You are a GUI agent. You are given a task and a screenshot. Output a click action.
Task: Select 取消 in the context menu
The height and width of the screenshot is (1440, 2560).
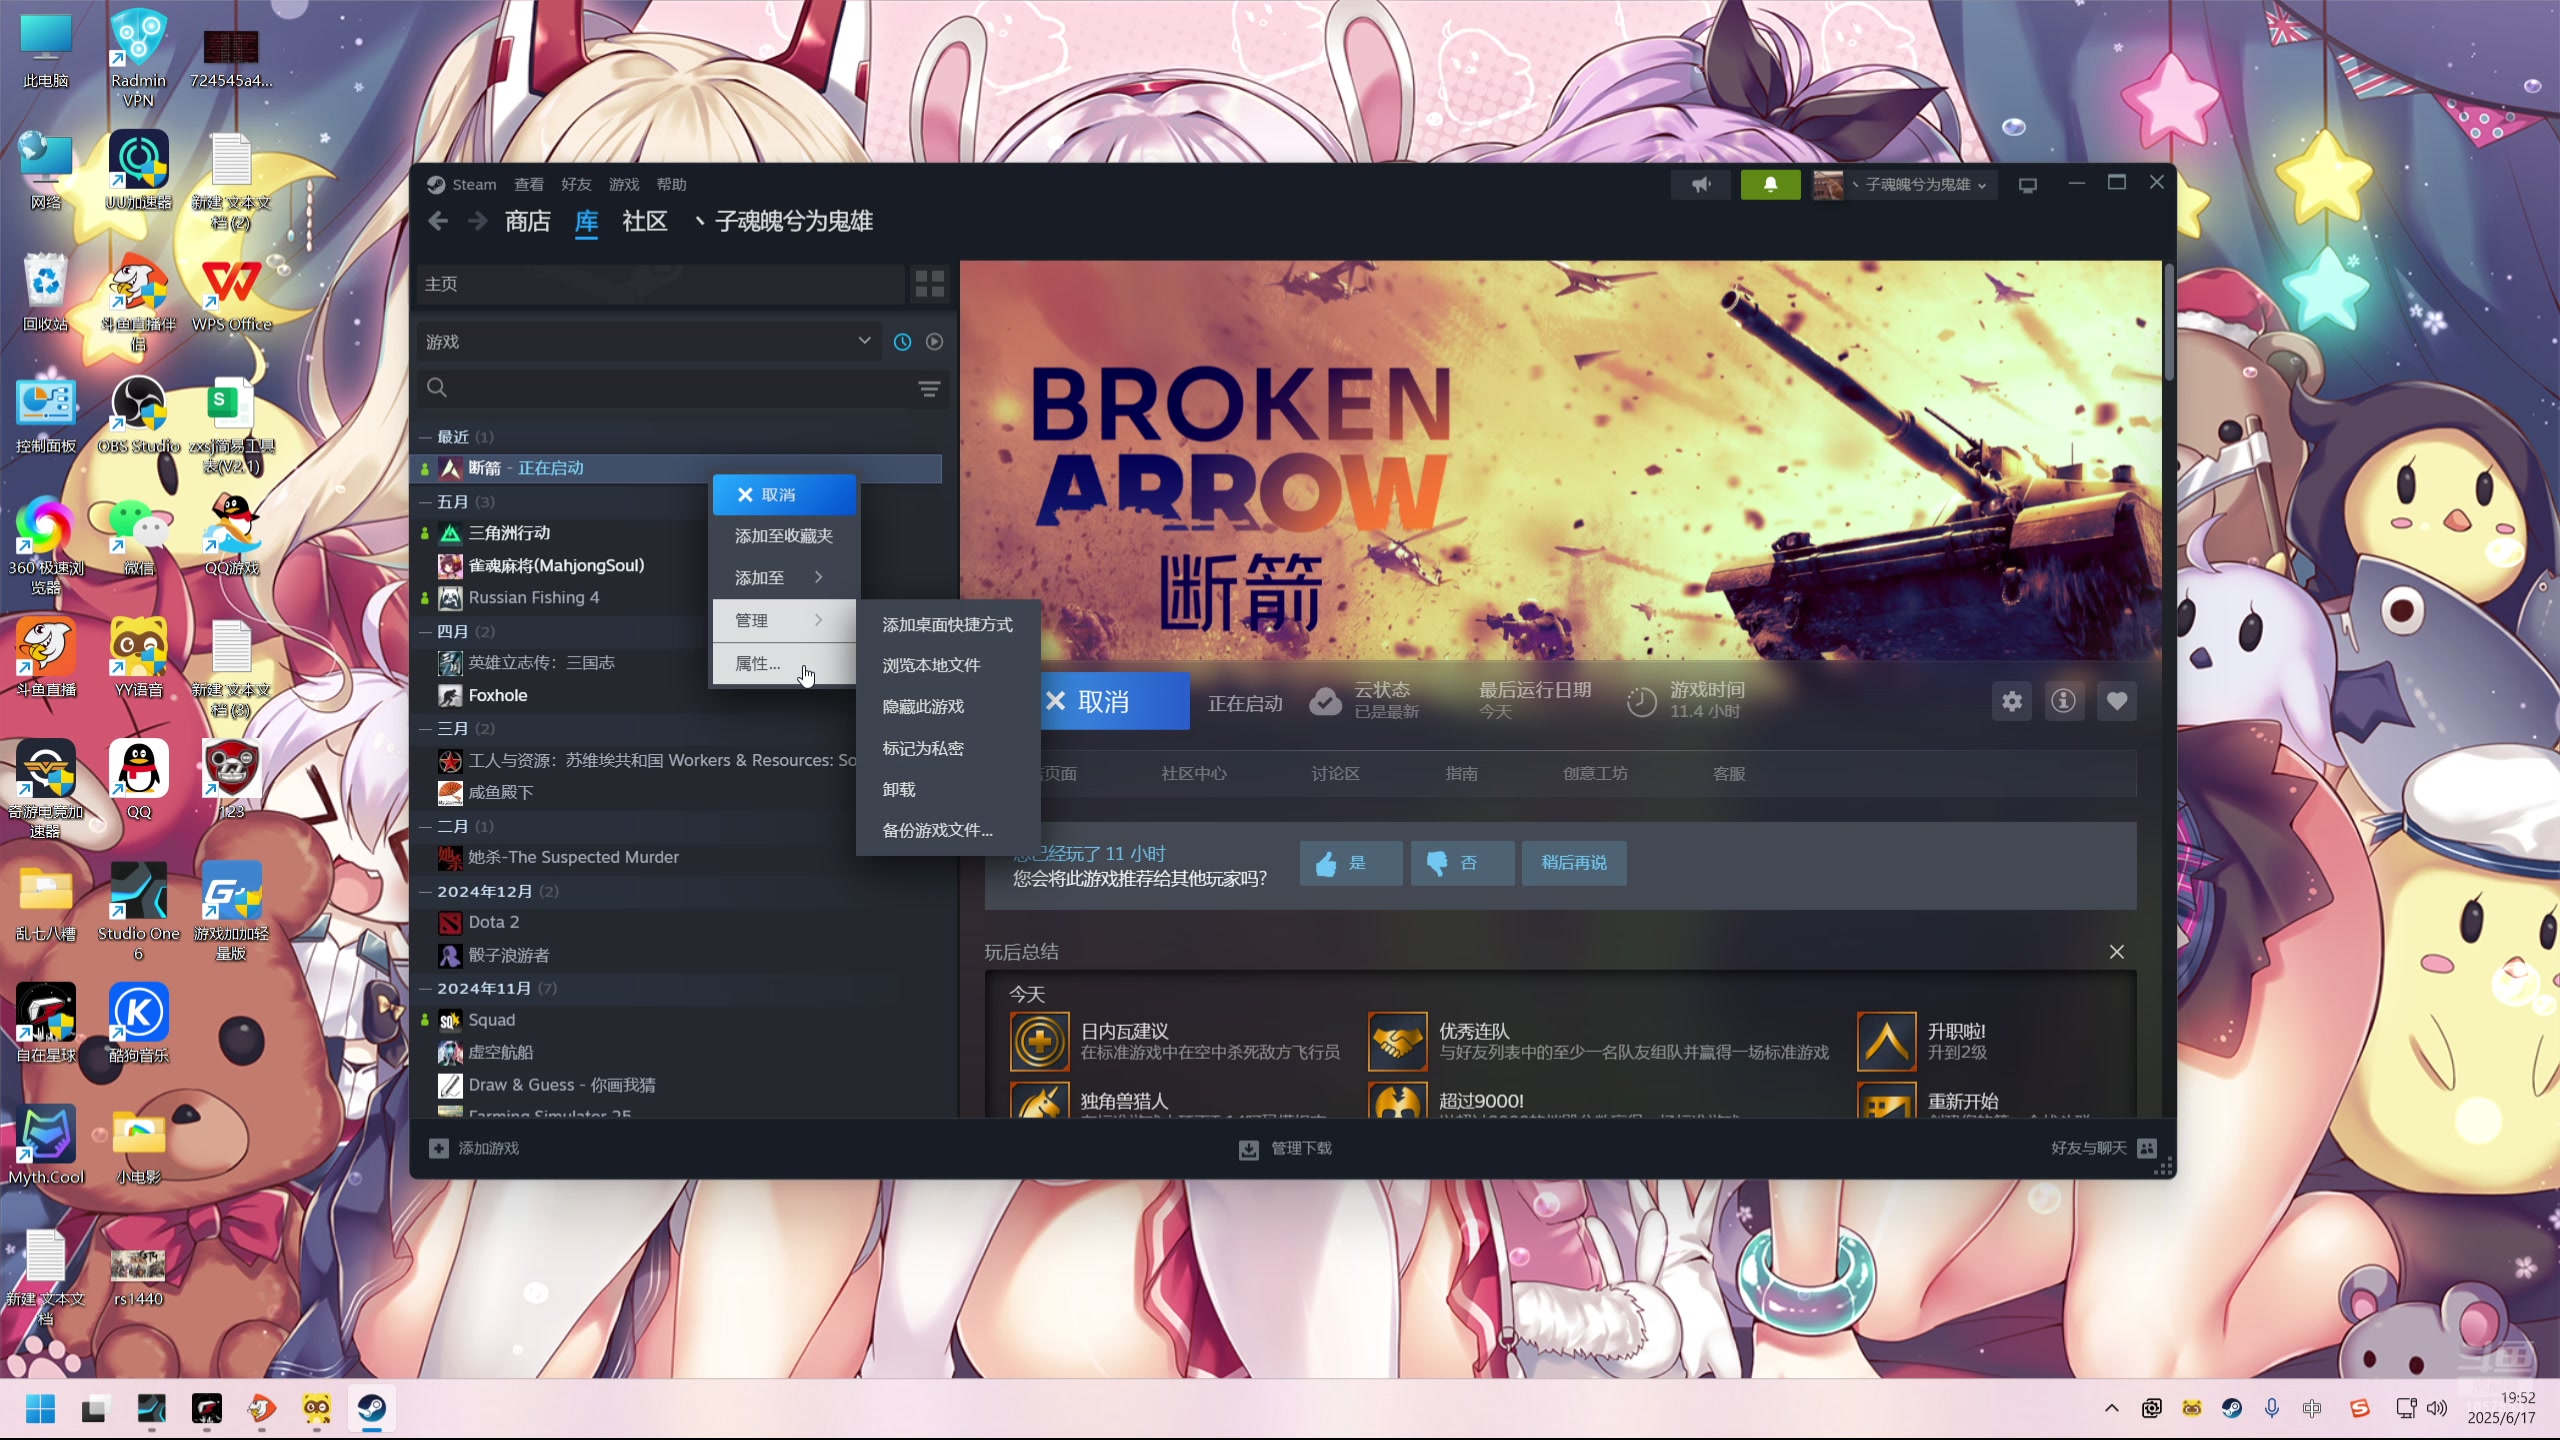[x=784, y=495]
